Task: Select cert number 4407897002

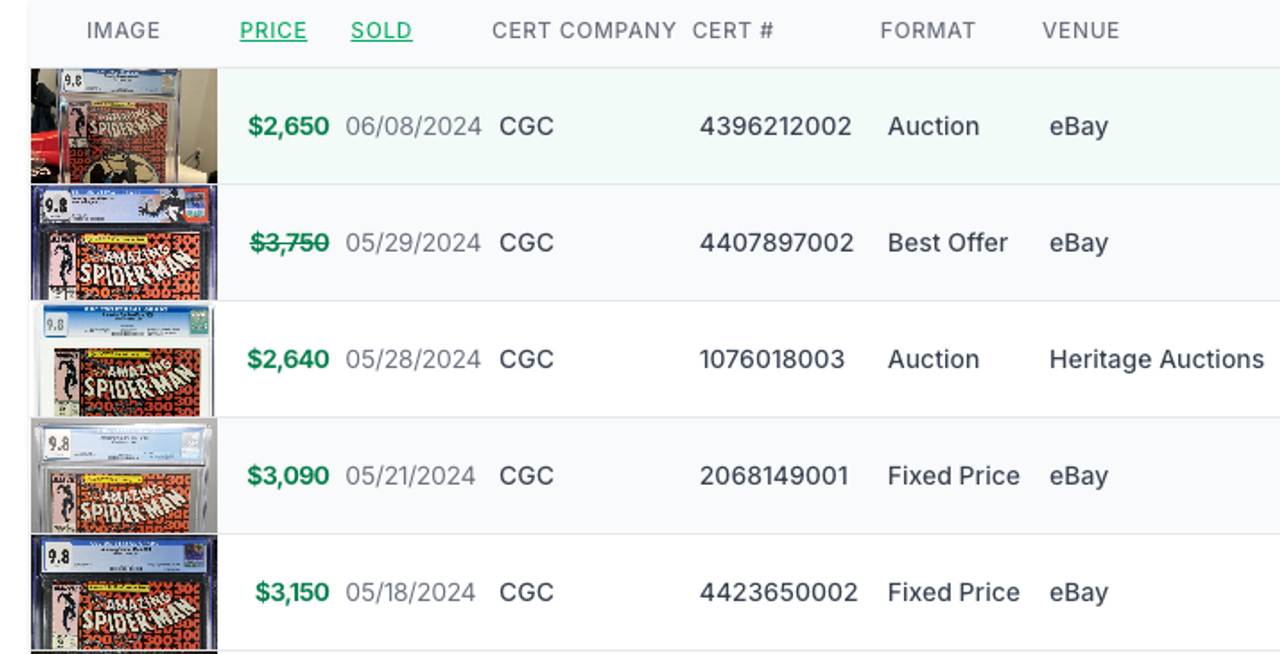Action: point(777,243)
